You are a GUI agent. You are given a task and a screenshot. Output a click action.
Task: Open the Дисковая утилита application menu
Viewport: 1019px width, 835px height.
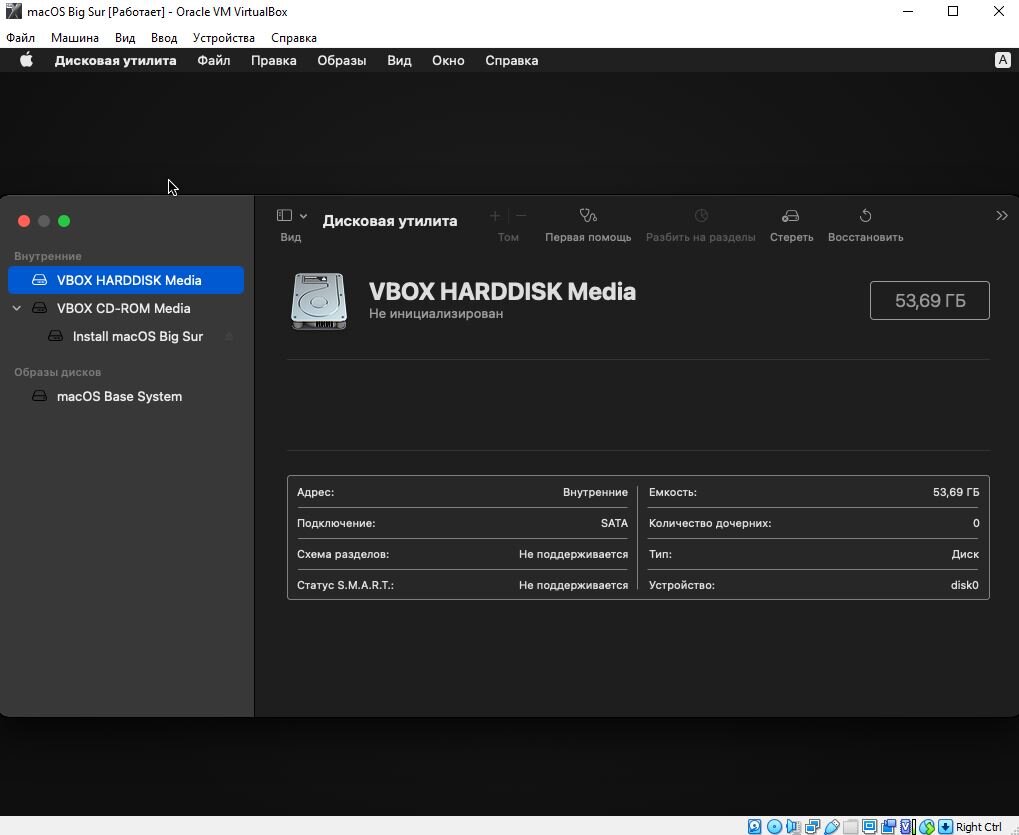(x=116, y=60)
